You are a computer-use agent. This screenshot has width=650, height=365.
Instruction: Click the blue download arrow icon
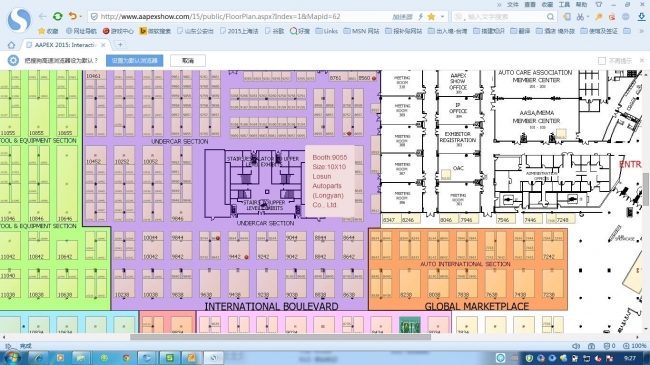point(641,17)
